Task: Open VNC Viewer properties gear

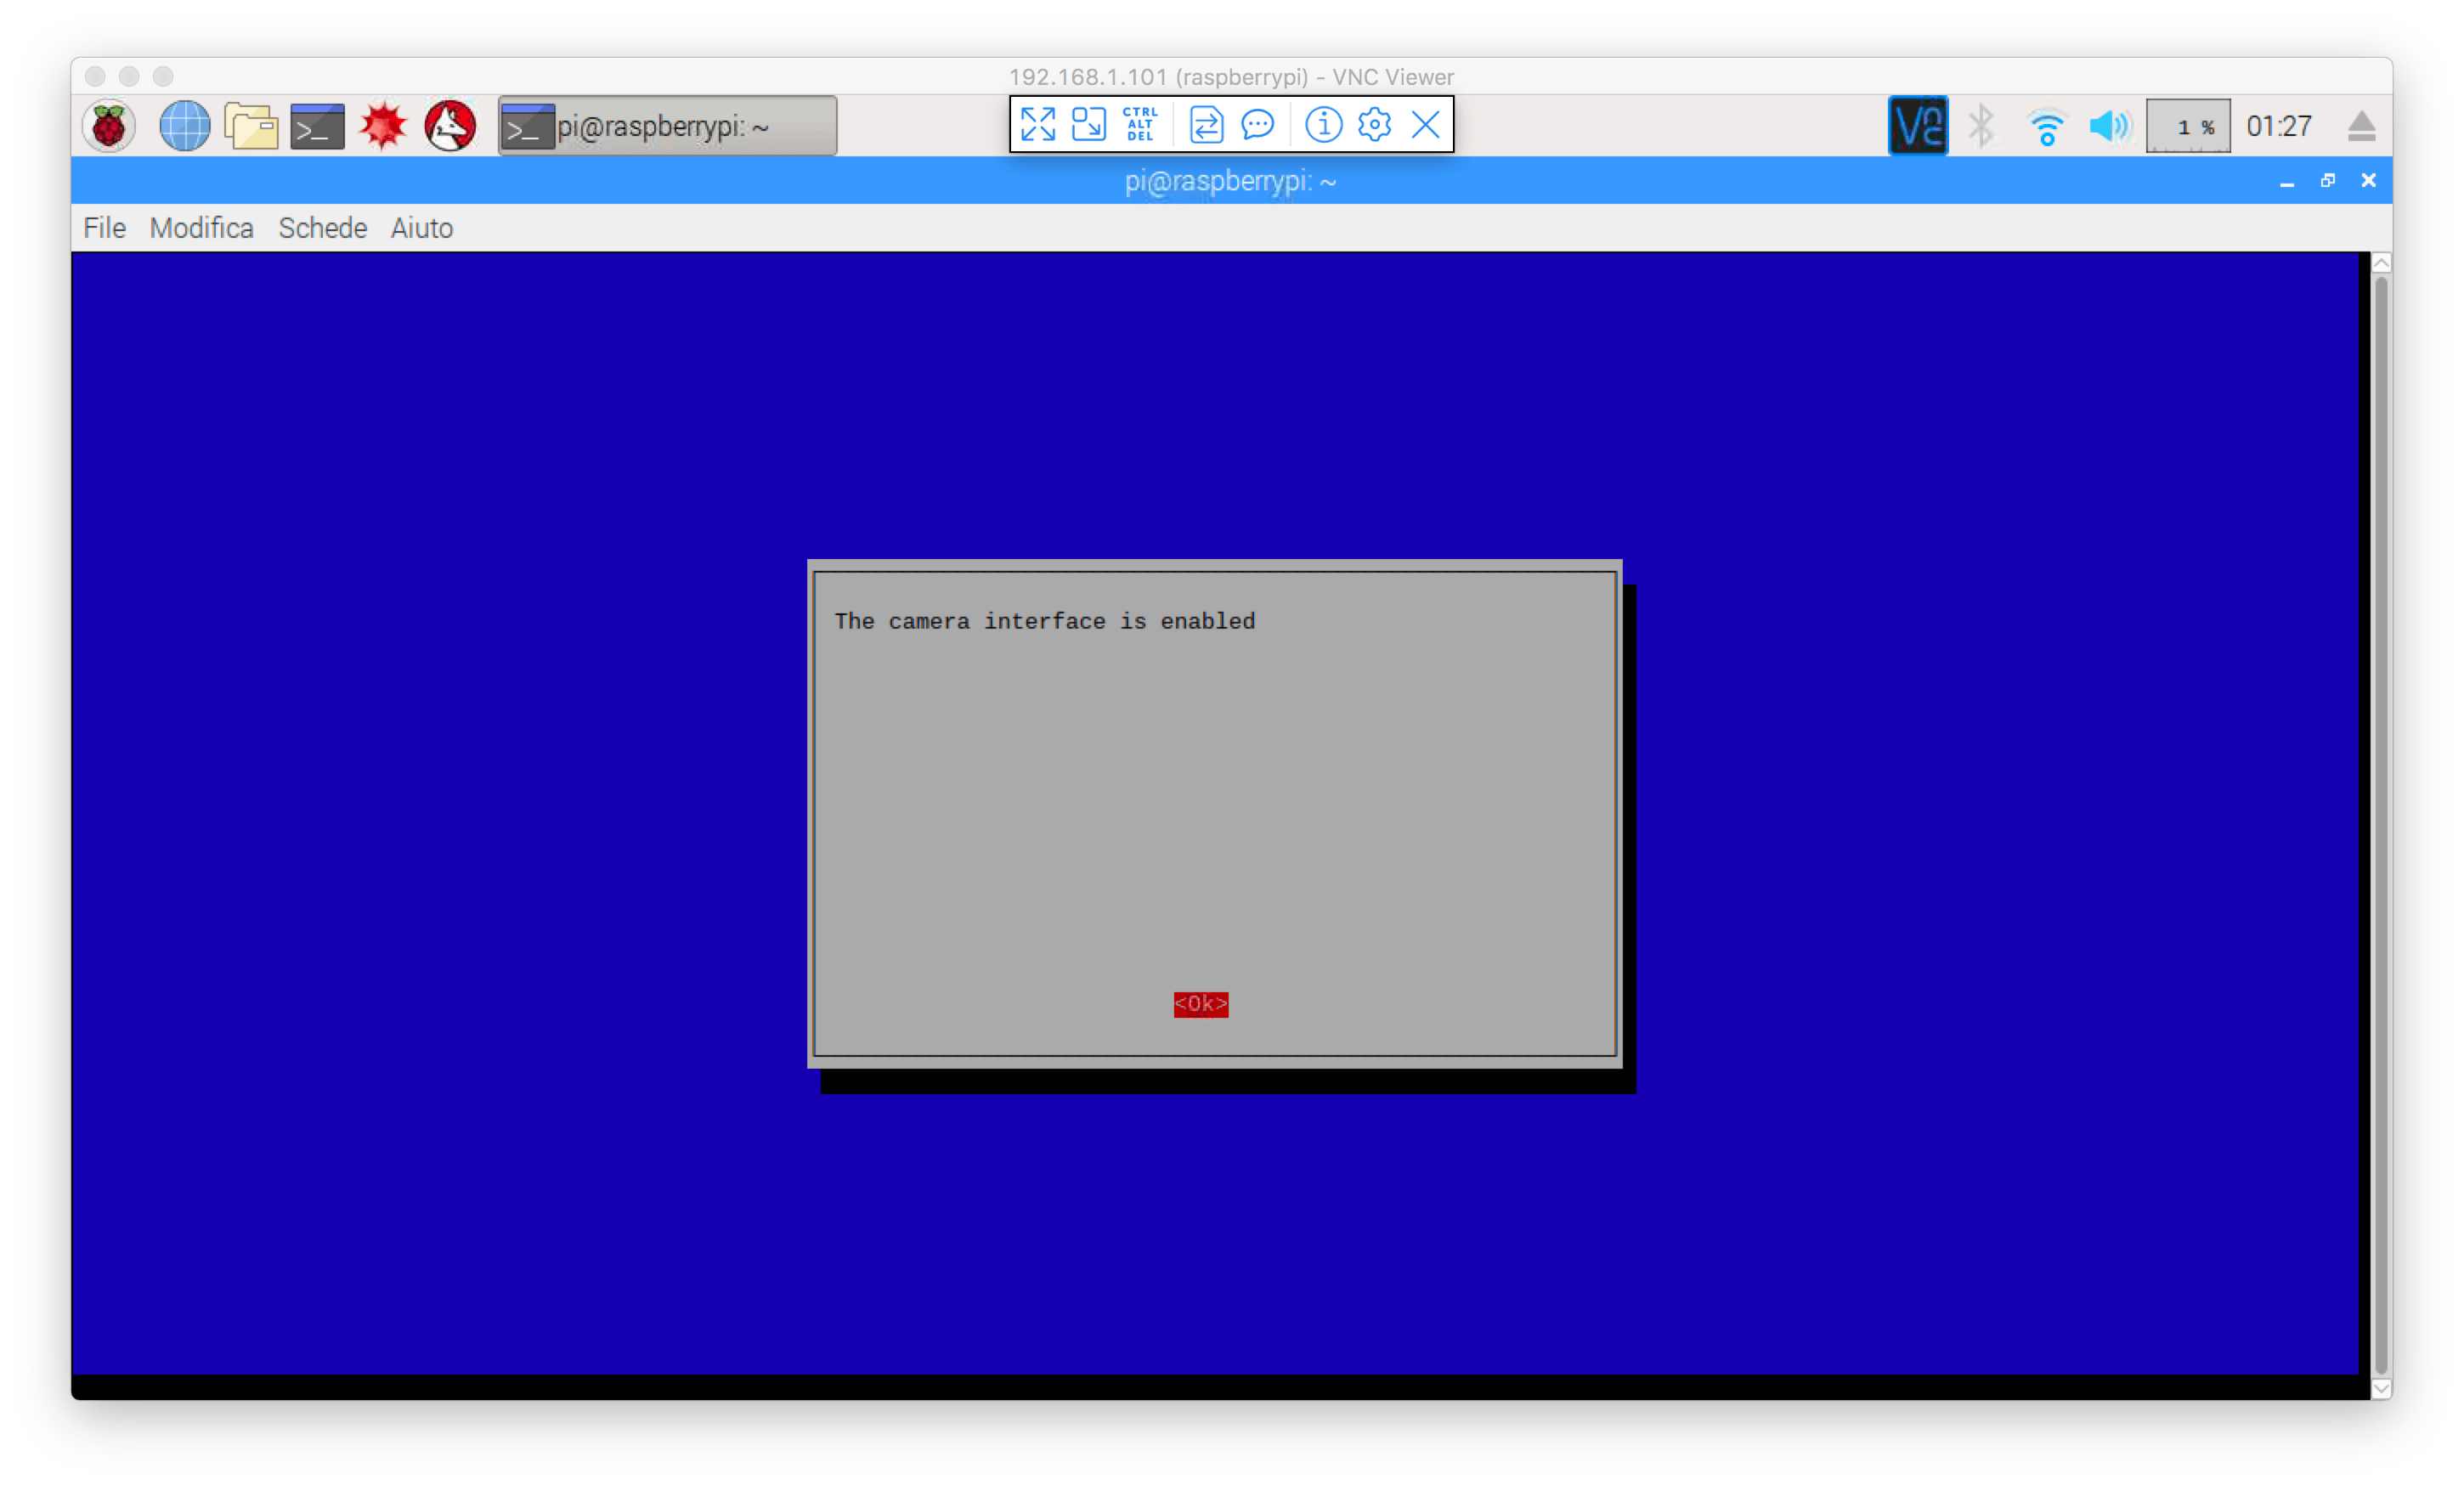Action: click(1374, 124)
